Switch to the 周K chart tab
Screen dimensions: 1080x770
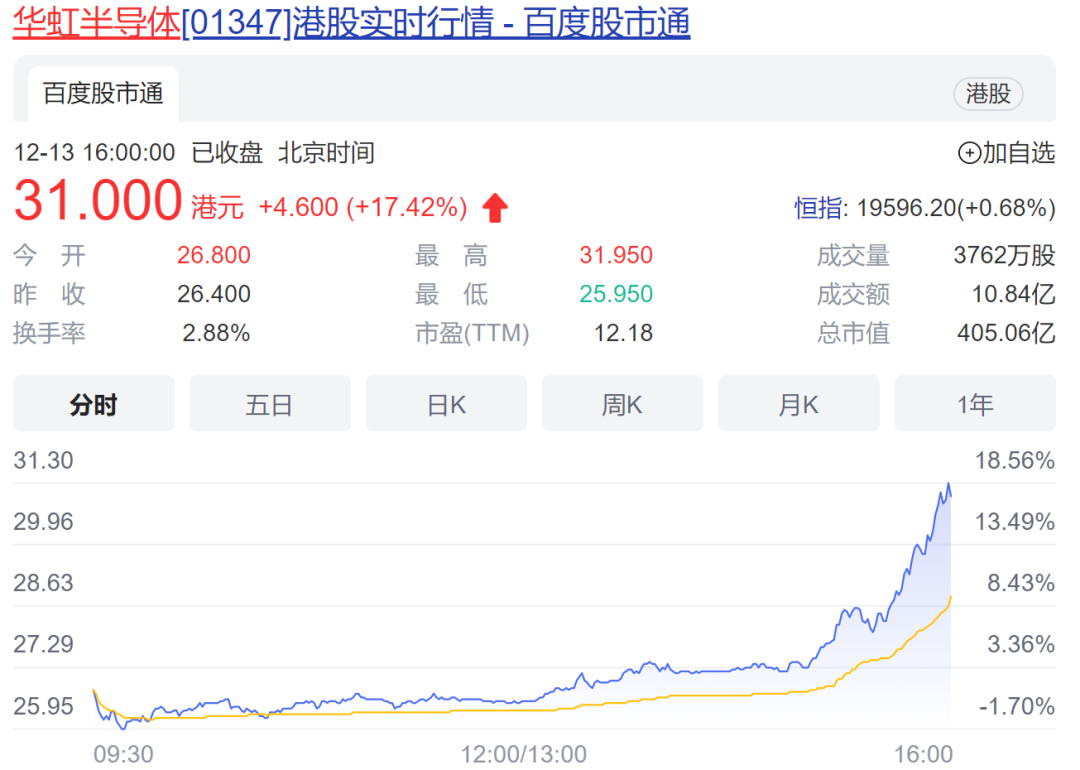click(x=623, y=404)
